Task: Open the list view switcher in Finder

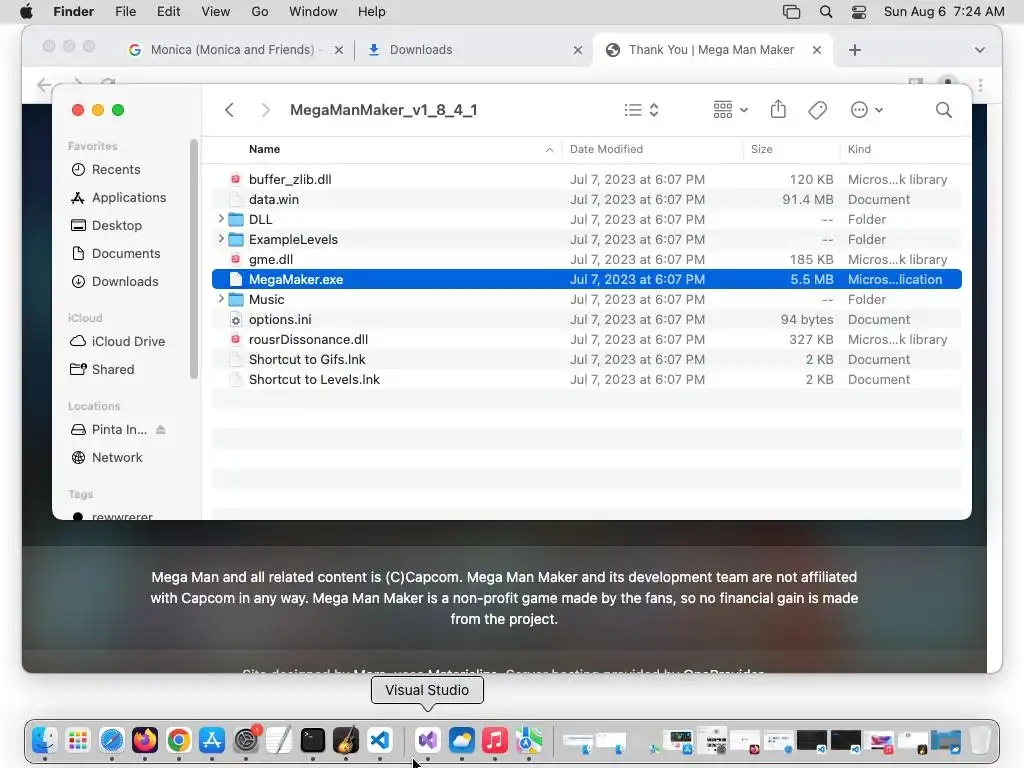Action: click(641, 110)
